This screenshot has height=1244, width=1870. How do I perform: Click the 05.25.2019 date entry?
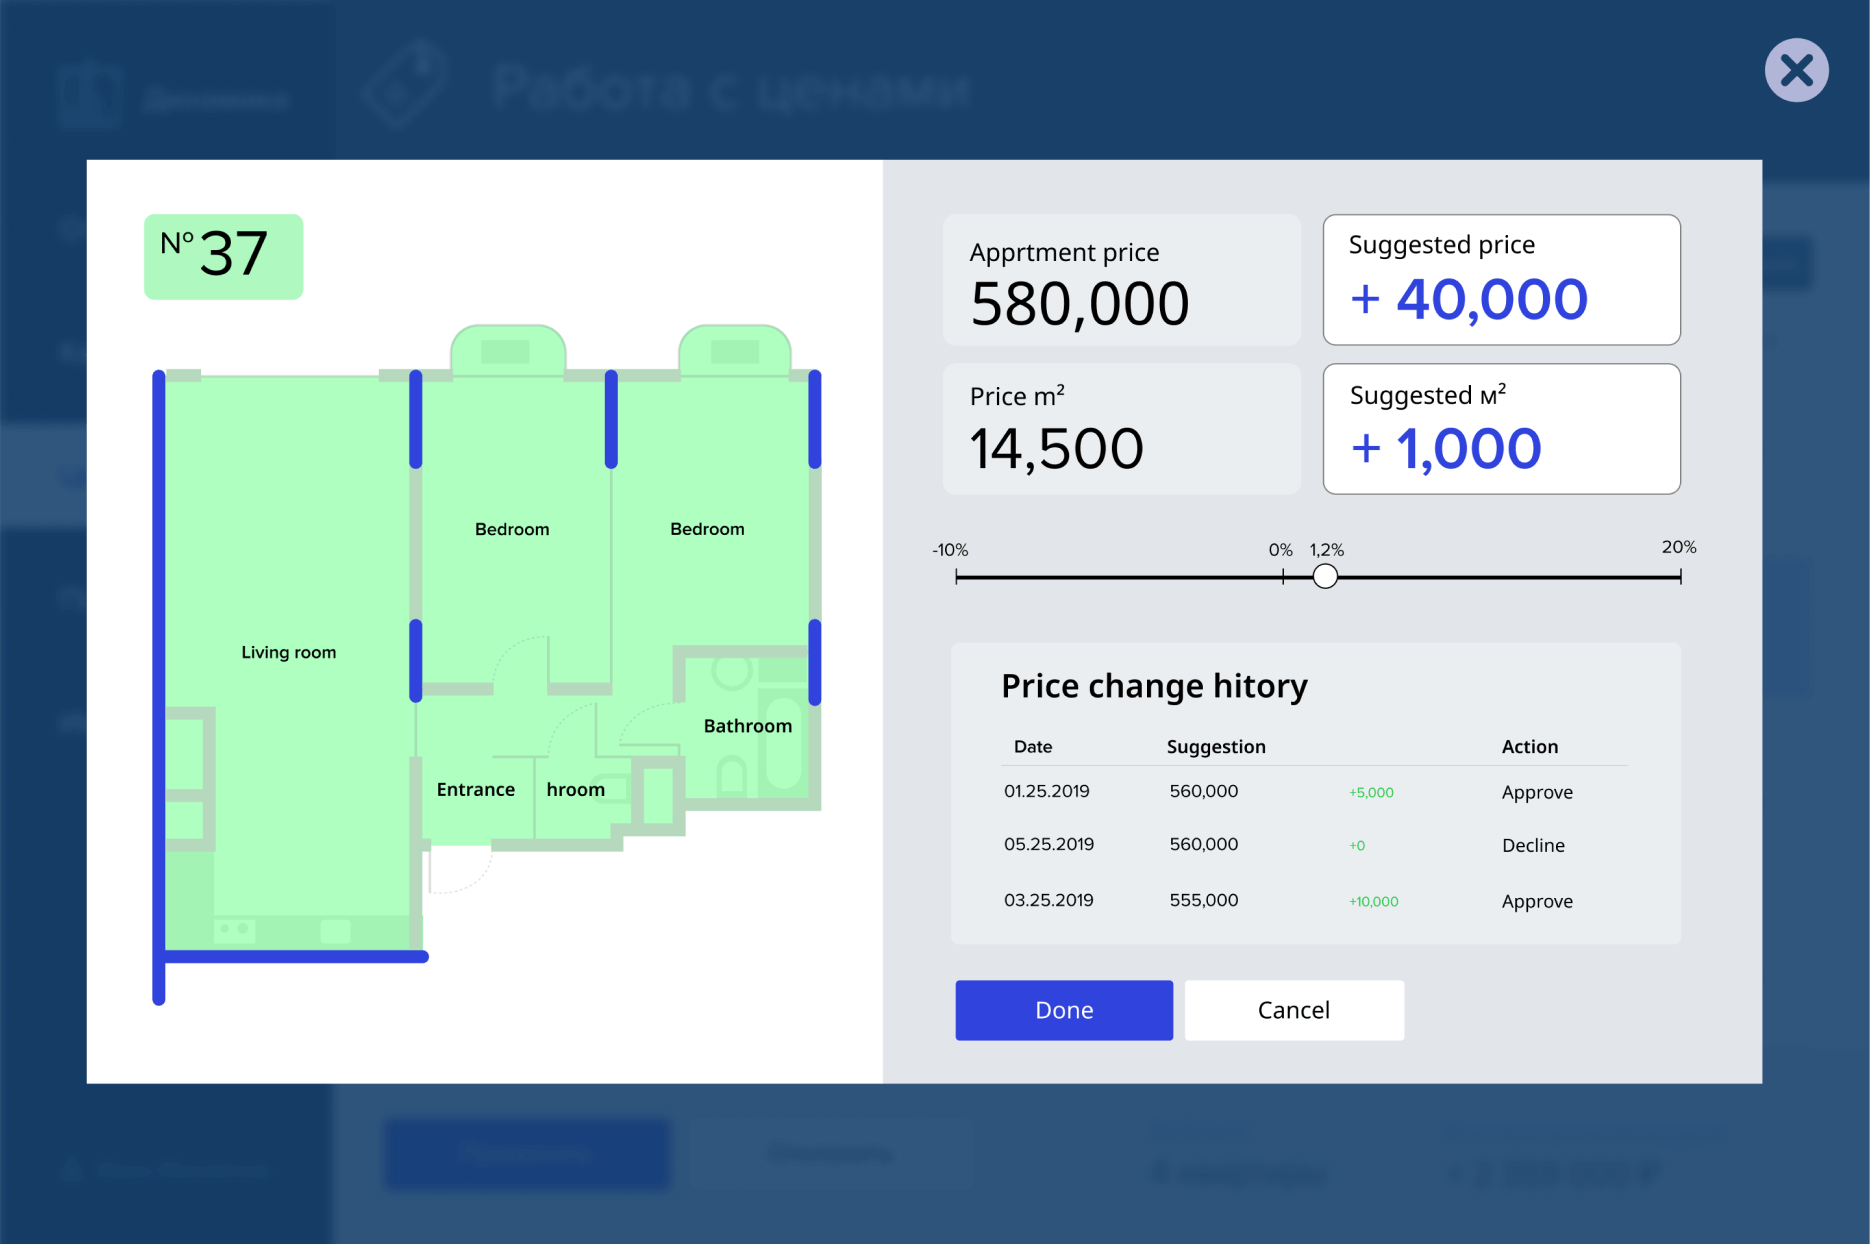tap(1049, 844)
